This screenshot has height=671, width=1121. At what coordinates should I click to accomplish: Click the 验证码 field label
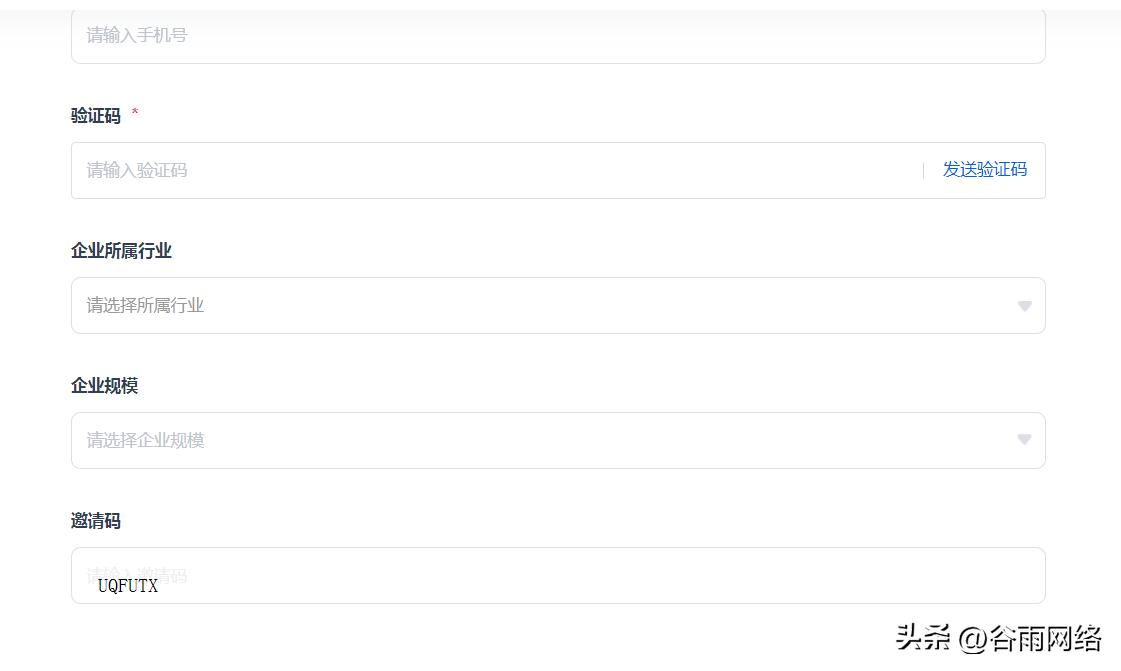coord(96,116)
